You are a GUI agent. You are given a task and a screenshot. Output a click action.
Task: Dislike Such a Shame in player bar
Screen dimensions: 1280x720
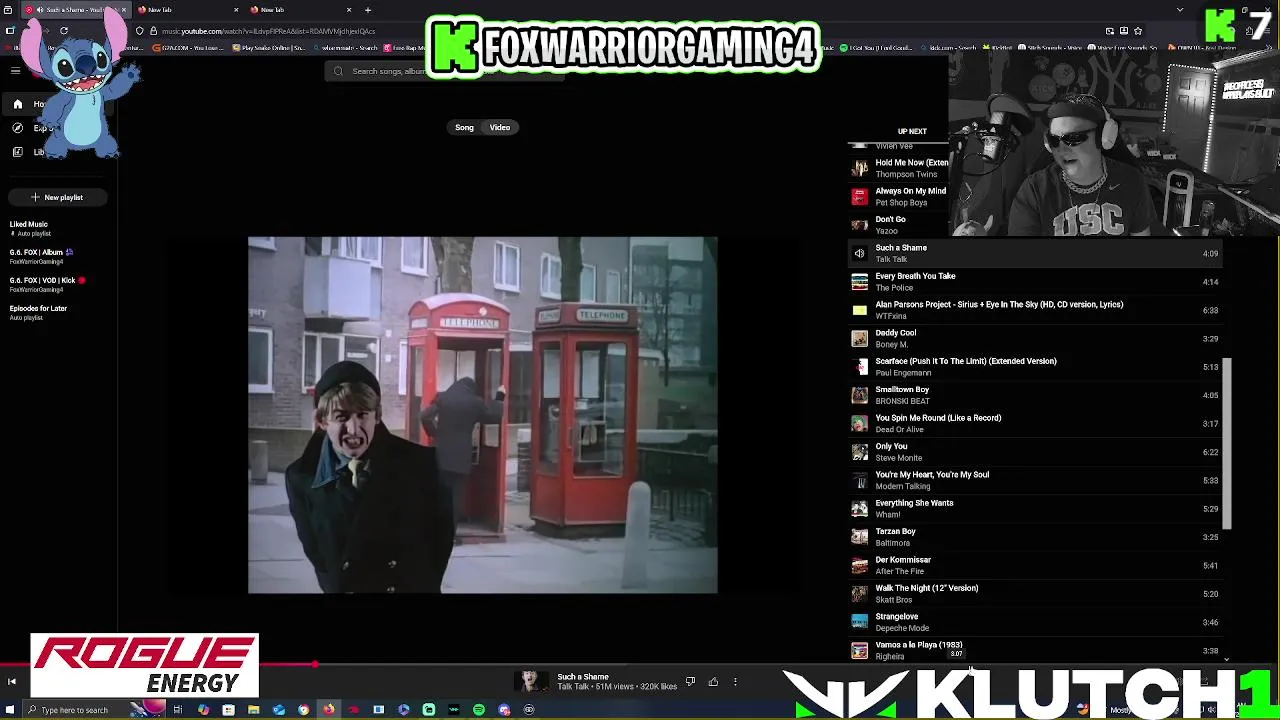coord(690,682)
